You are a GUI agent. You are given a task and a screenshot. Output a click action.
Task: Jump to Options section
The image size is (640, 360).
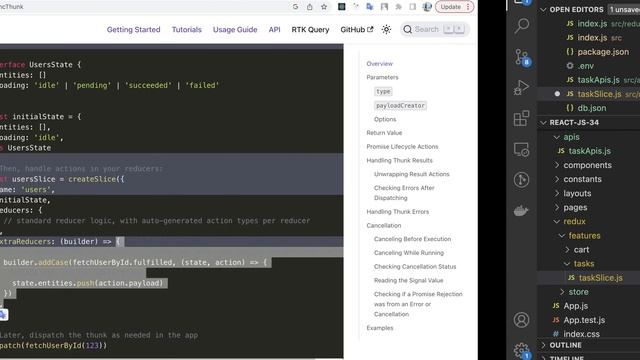pos(385,119)
